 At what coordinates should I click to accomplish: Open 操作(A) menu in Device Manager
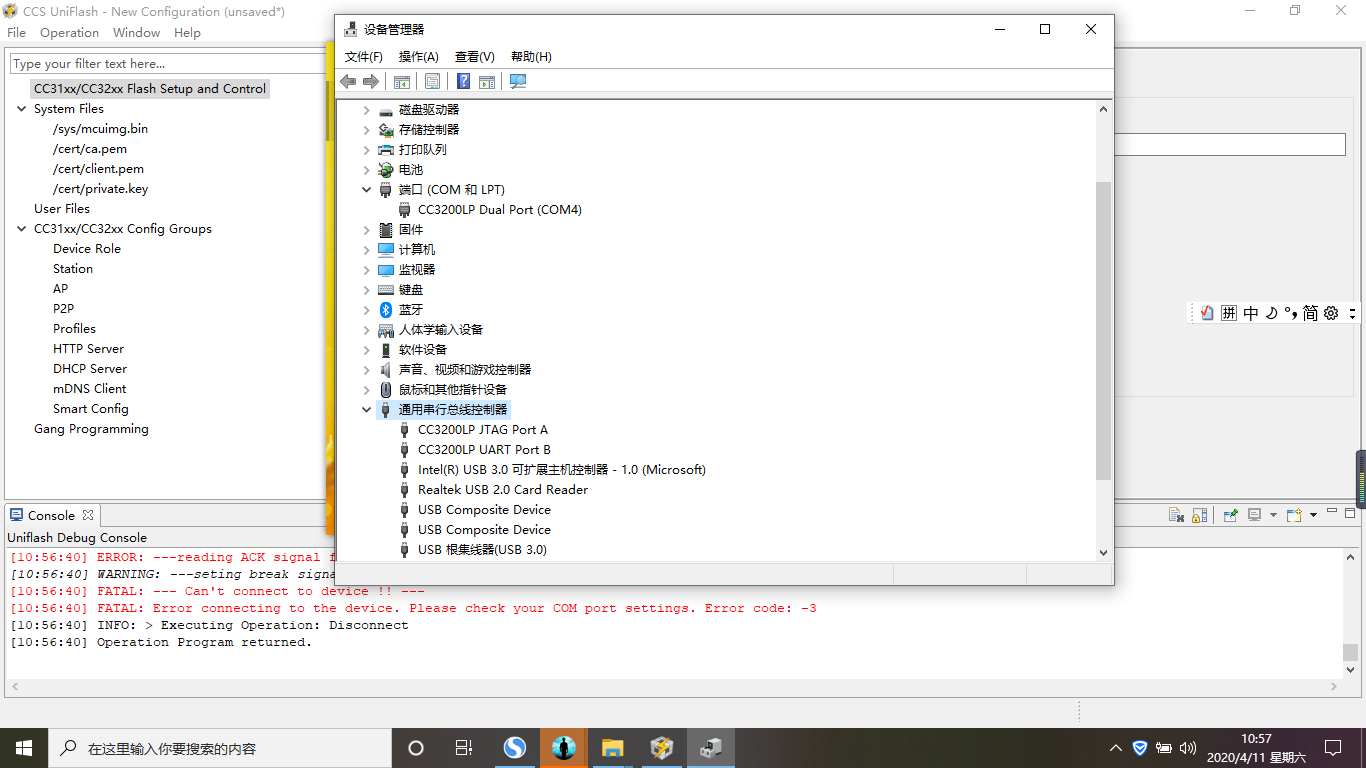point(419,57)
